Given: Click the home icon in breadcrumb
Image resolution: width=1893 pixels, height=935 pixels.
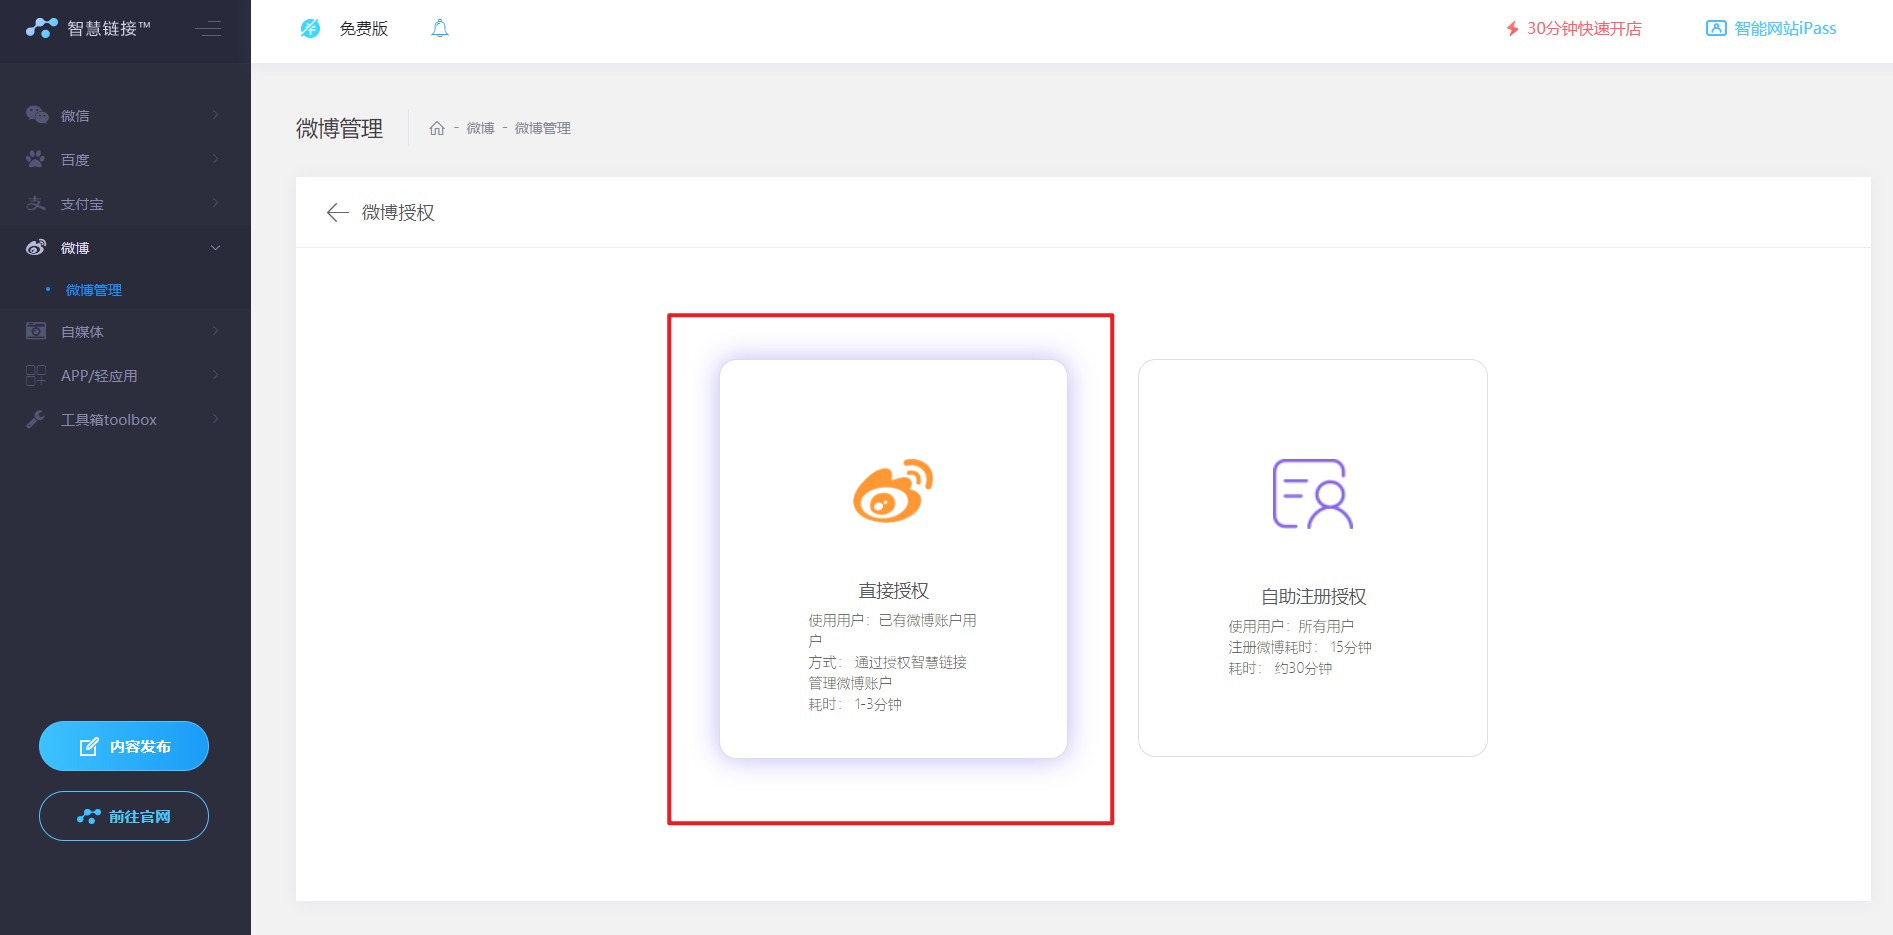Looking at the screenshot, I should pos(437,128).
